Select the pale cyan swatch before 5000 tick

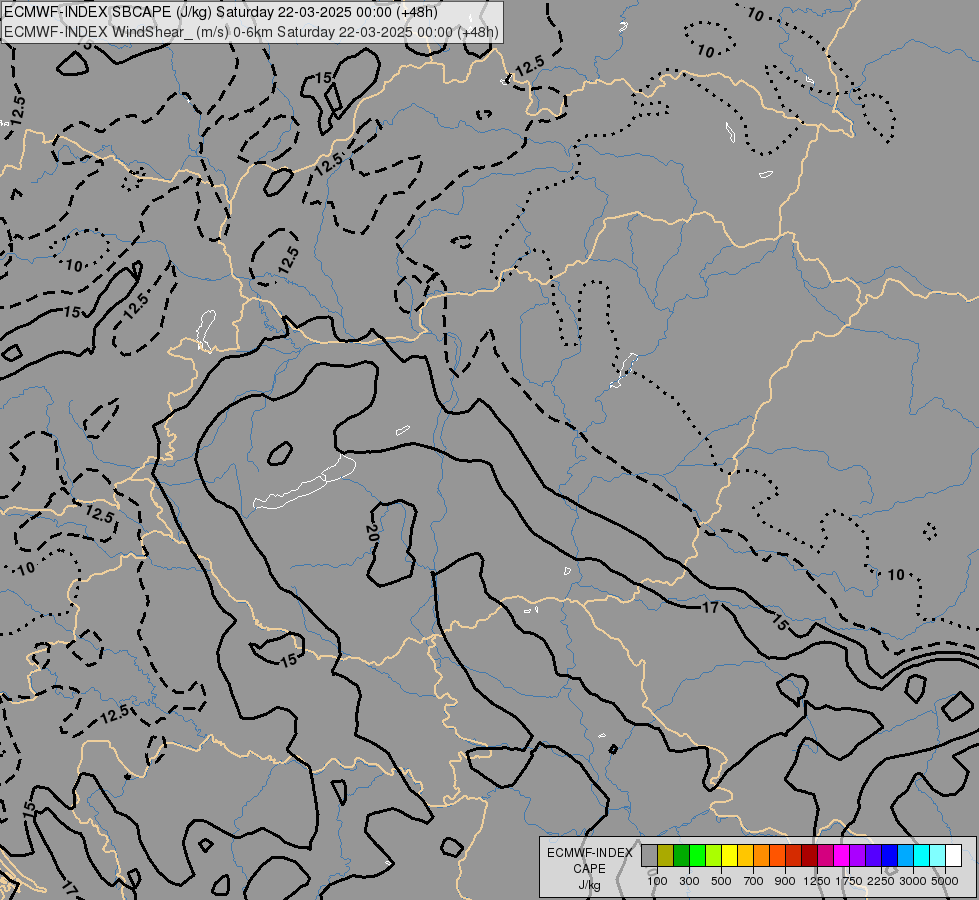(937, 855)
